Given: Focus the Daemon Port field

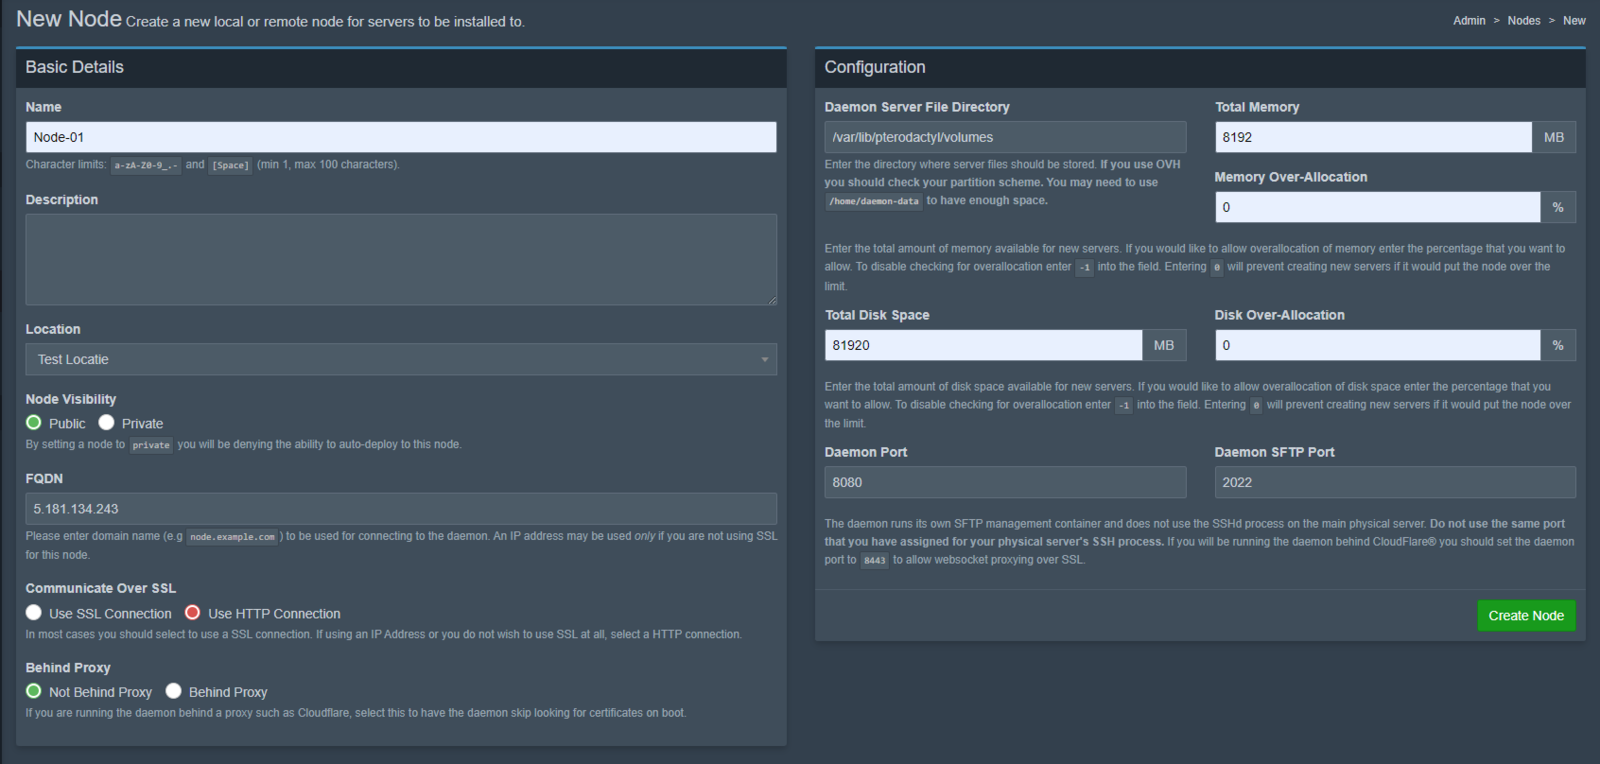Looking at the screenshot, I should [1004, 482].
